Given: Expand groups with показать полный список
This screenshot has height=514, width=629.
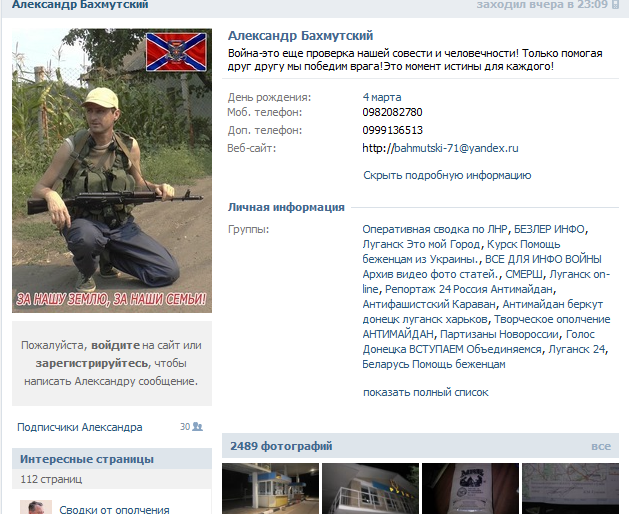Looking at the screenshot, I should pyautogui.click(x=426, y=392).
